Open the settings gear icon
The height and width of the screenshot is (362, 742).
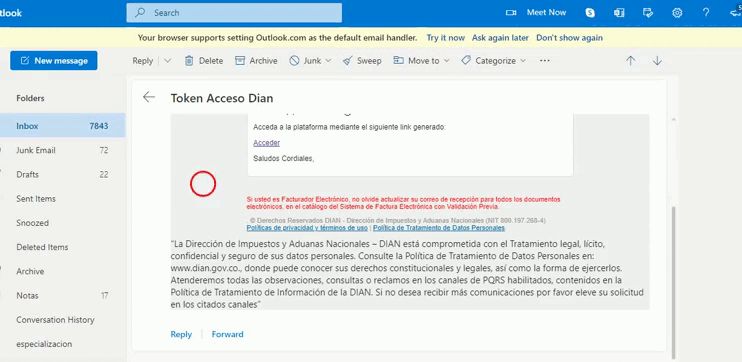(x=677, y=13)
